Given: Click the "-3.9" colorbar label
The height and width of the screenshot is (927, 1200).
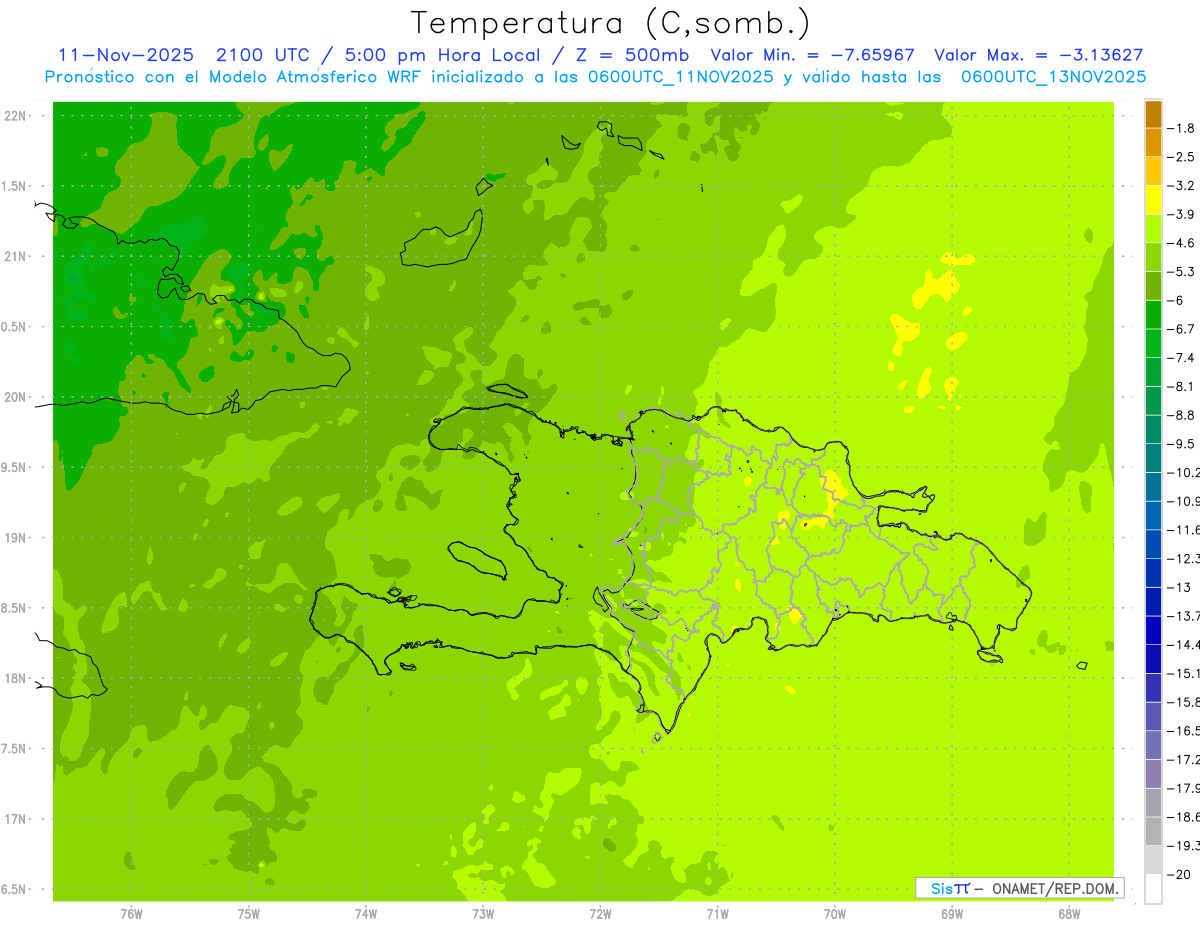Looking at the screenshot, I should [x=1181, y=214].
